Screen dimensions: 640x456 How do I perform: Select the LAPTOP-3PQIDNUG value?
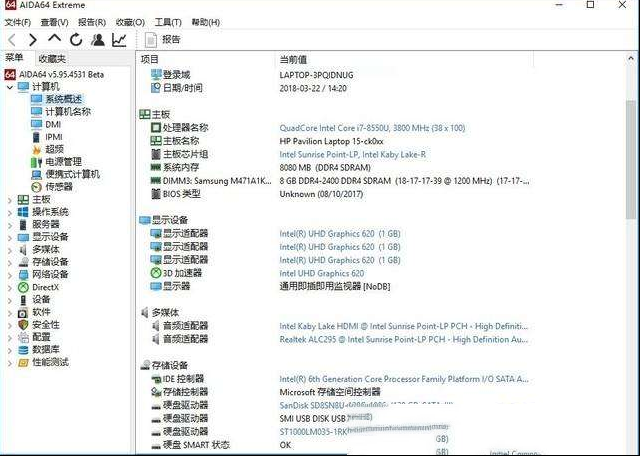316,75
